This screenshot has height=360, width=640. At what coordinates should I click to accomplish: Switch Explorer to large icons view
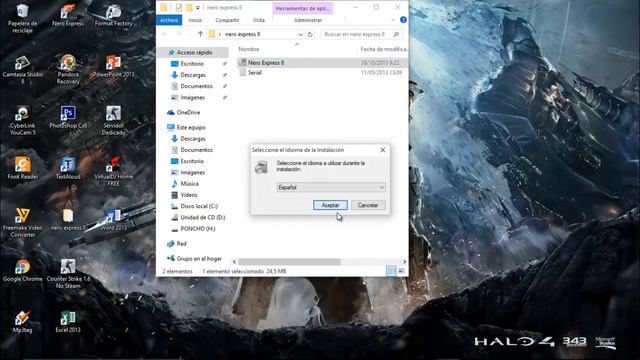(402, 271)
